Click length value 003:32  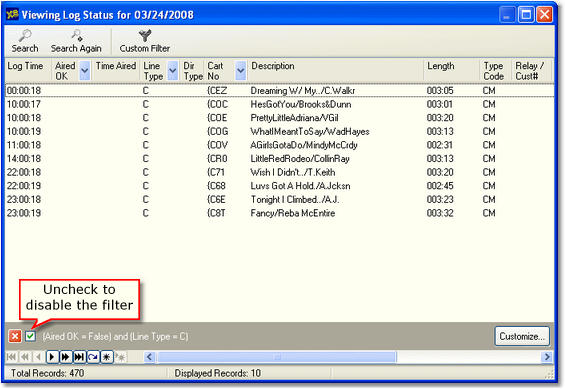pyautogui.click(x=440, y=213)
